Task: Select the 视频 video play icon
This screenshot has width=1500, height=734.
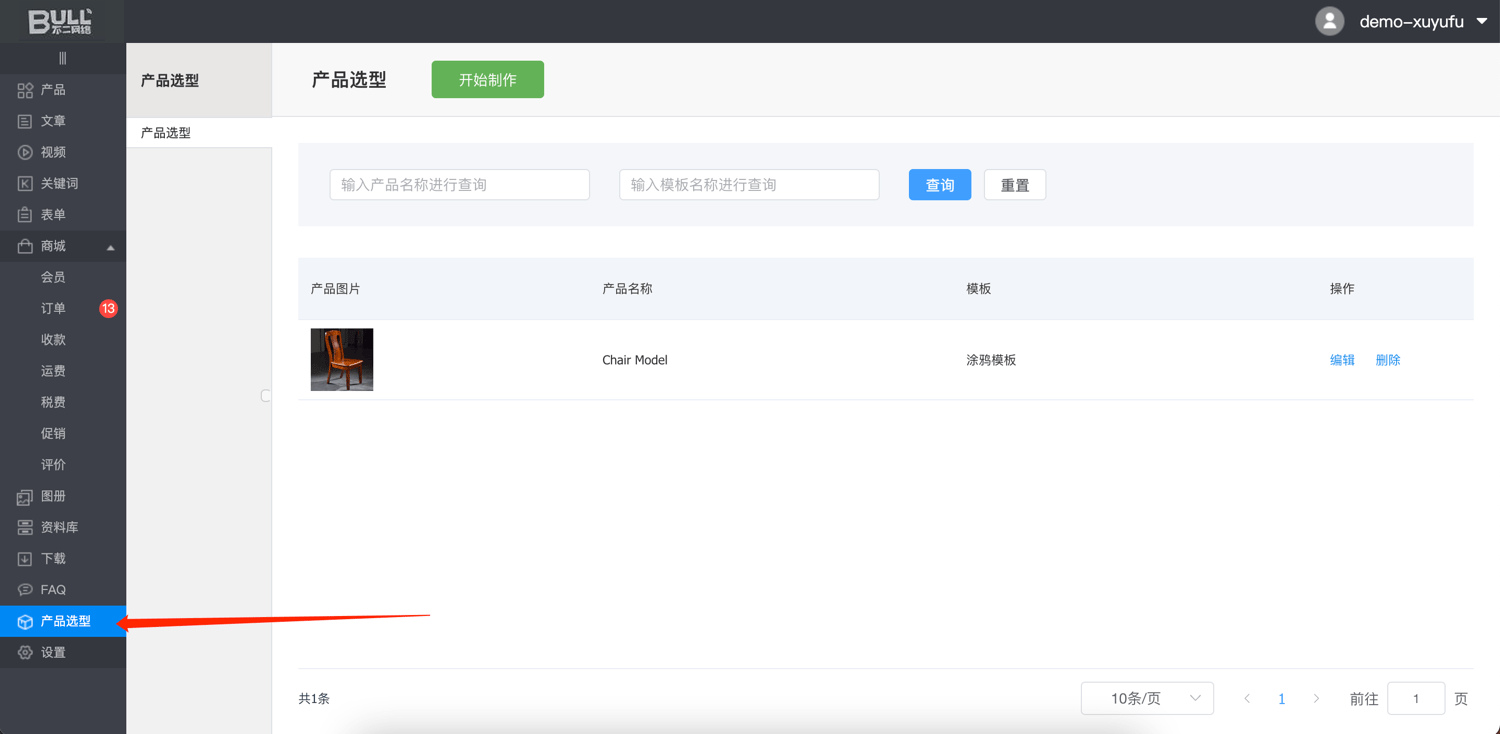Action: pos(25,152)
